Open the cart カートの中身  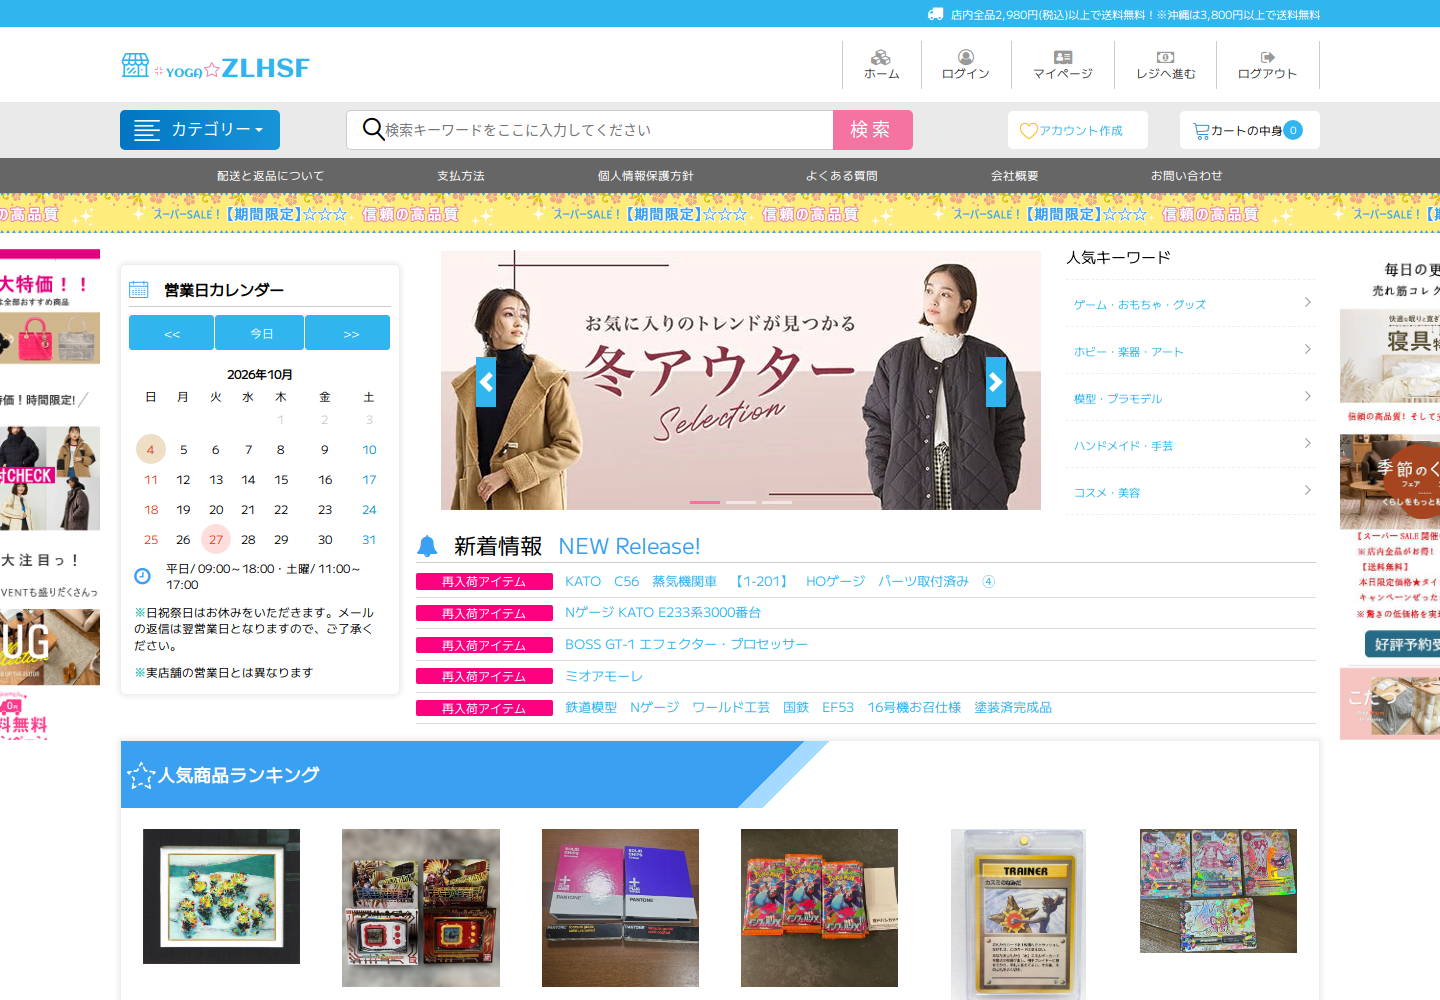click(1250, 130)
